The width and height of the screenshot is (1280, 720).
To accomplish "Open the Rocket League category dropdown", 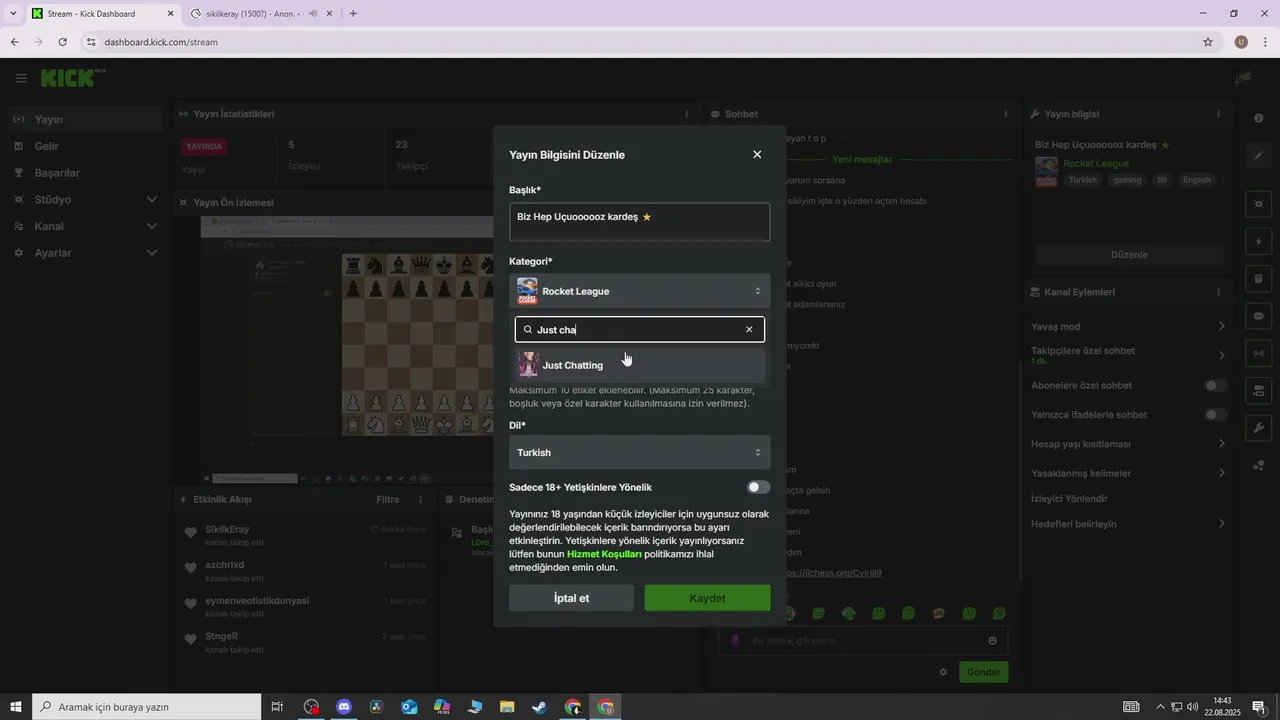I will [640, 291].
